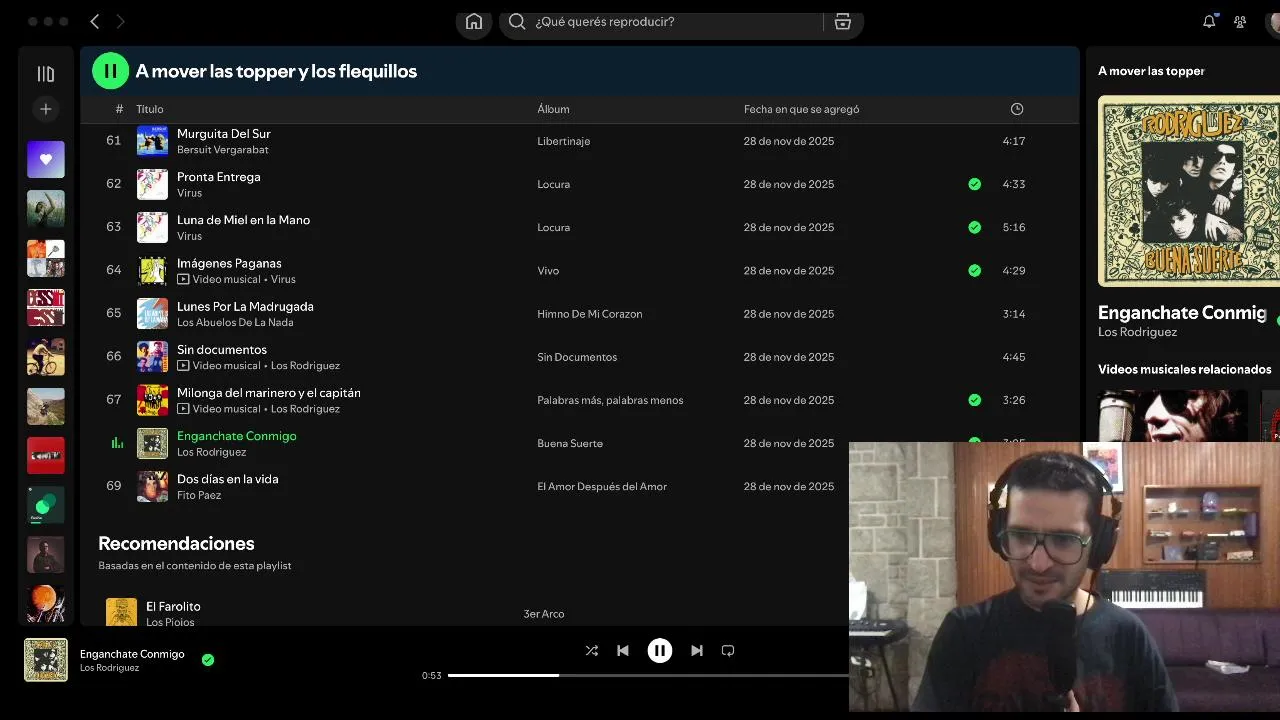
Task: Open Los Abuelos De La Nada artist link
Action: (x=235, y=323)
